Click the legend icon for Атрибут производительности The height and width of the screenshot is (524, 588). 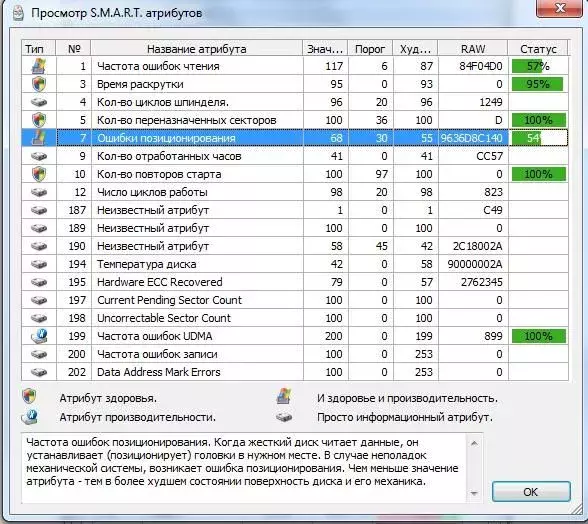tap(29, 417)
